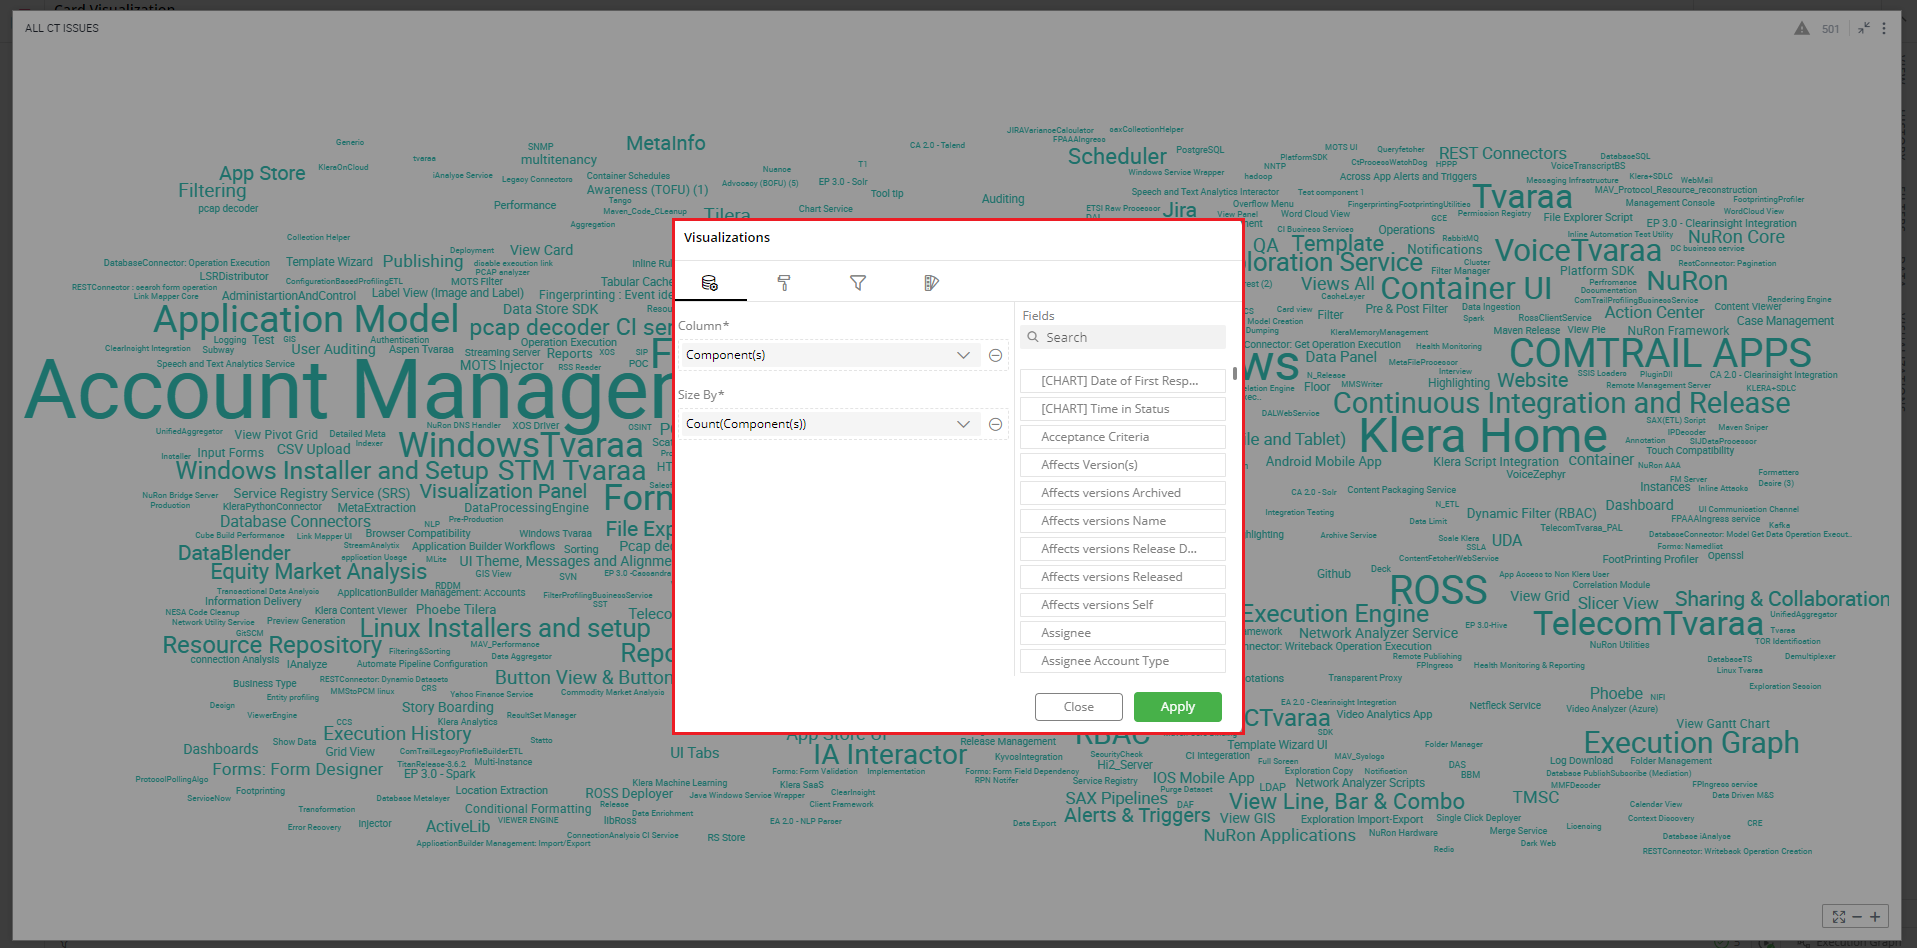
Task: Click 'Execution Graph' in the word cloud
Action: [x=1691, y=743]
